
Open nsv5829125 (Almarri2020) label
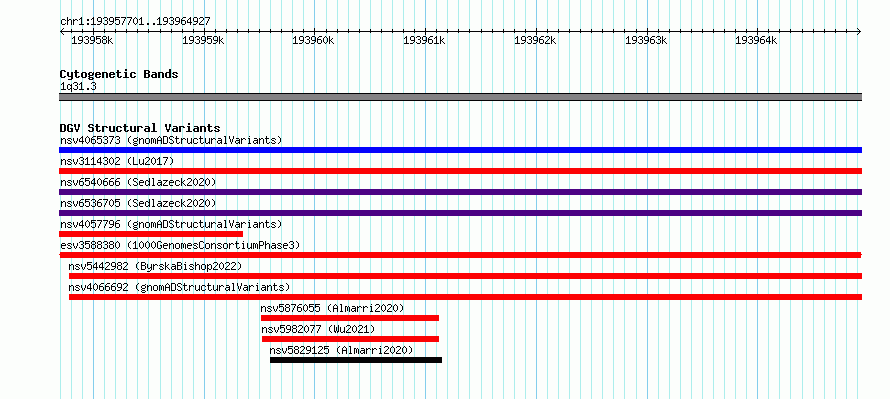(341, 350)
